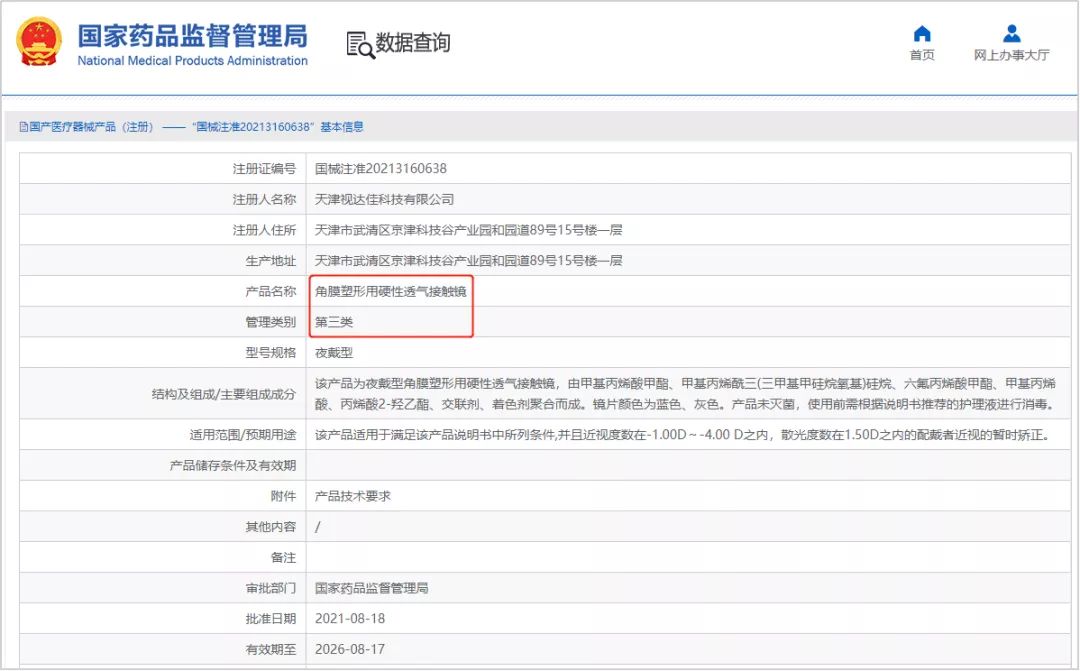Click the 网上办事大厅 person icon
The height and width of the screenshot is (671, 1080).
[x=1011, y=34]
